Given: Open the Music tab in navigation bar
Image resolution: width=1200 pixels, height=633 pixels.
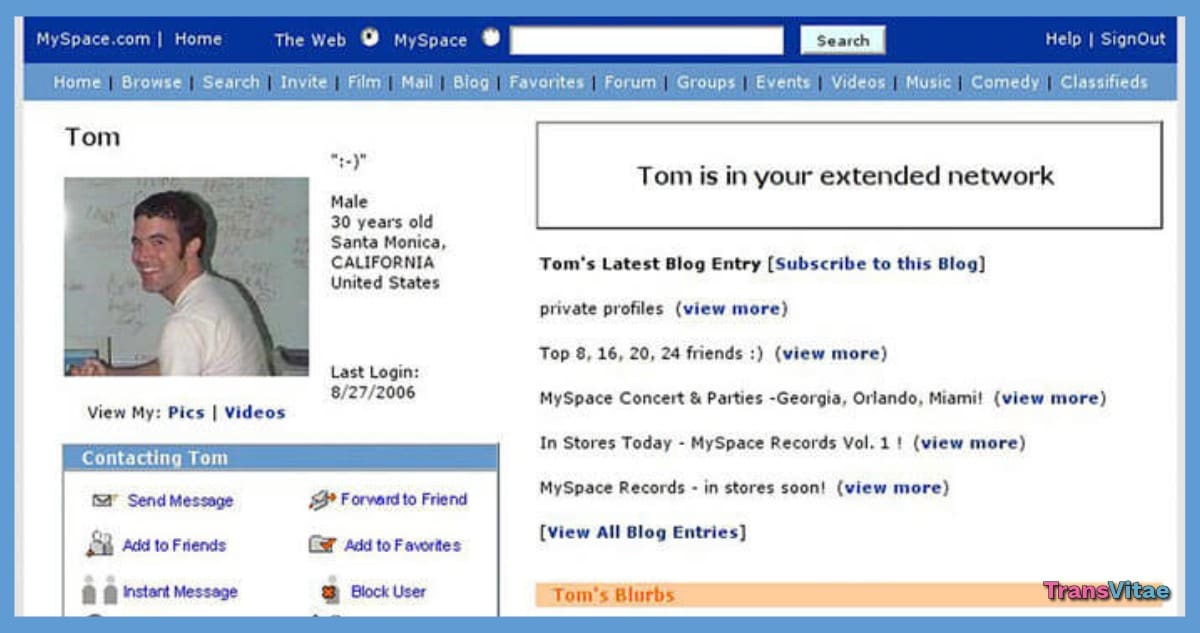Looking at the screenshot, I should [x=928, y=82].
